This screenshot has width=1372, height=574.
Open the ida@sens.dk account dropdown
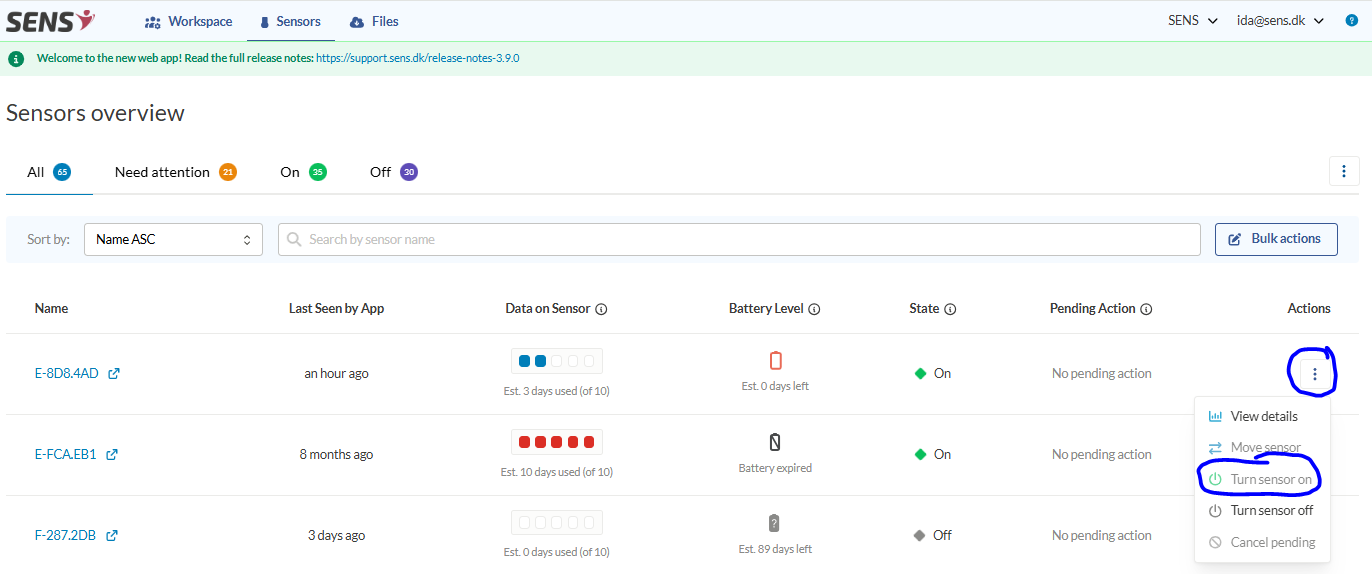1279,21
